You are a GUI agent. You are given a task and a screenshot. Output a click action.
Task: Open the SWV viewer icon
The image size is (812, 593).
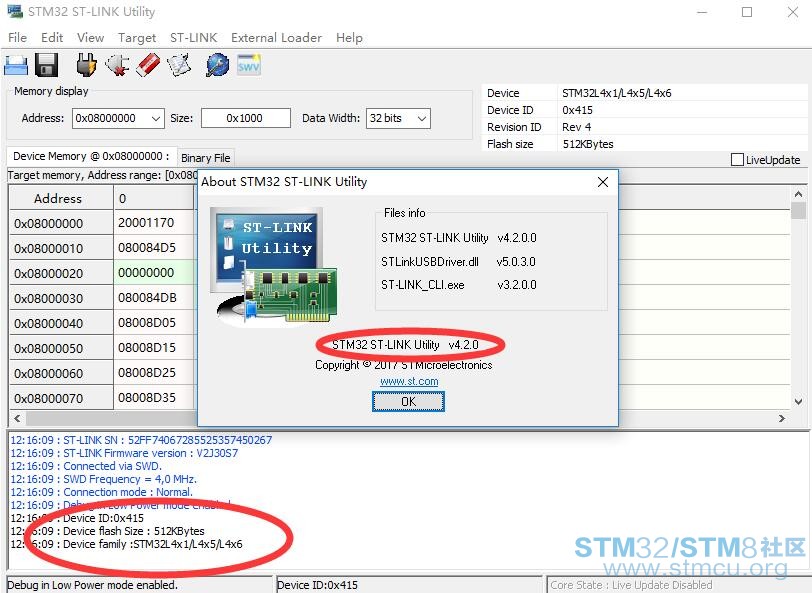249,65
